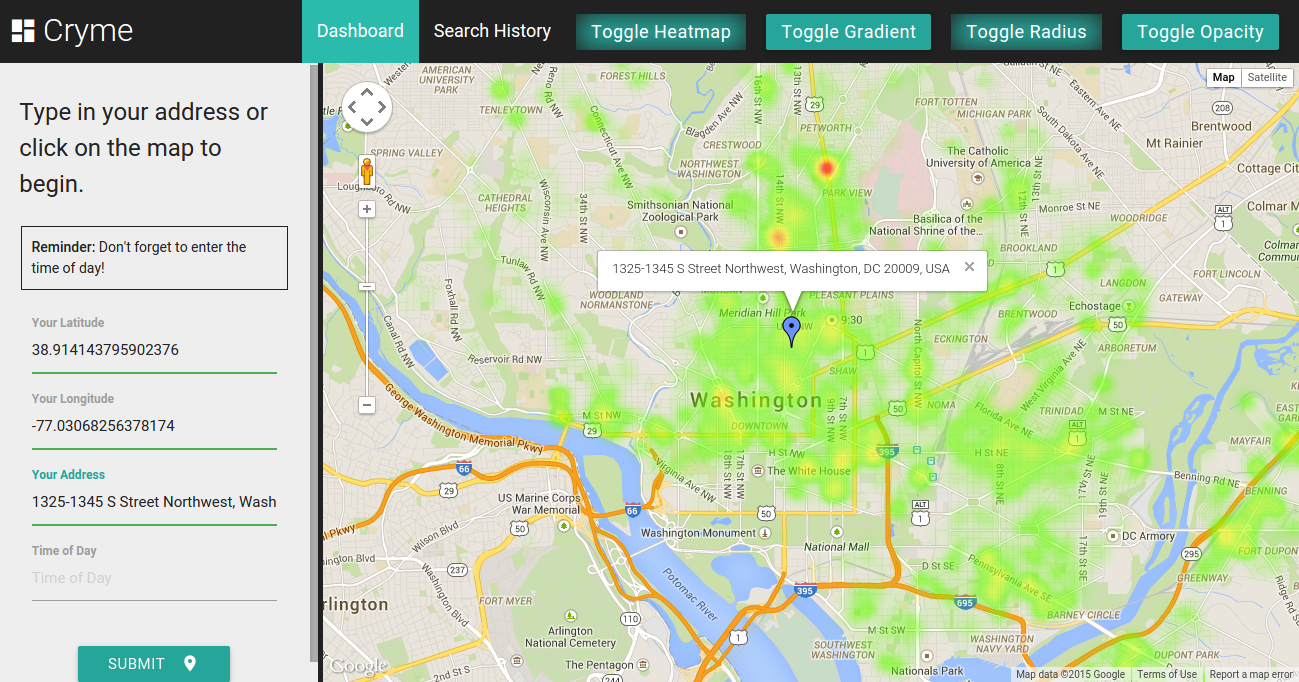Switch to Satellite view type
Viewport: 1299px width, 682px height.
point(1267,77)
